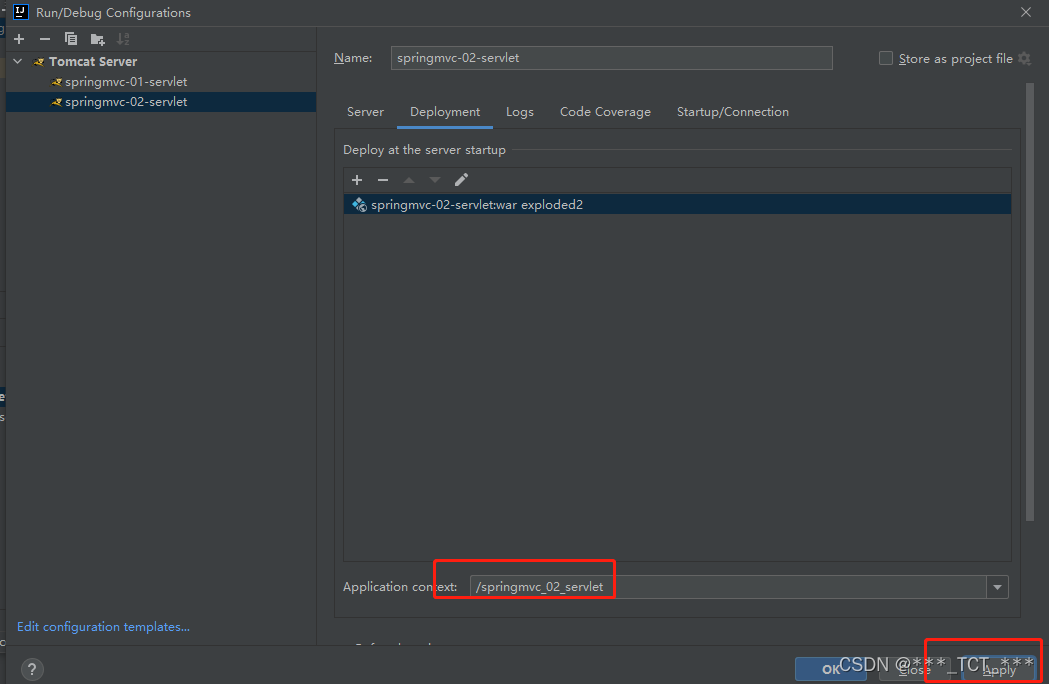
Task: Add a deployment artifact
Action: pyautogui.click(x=357, y=180)
